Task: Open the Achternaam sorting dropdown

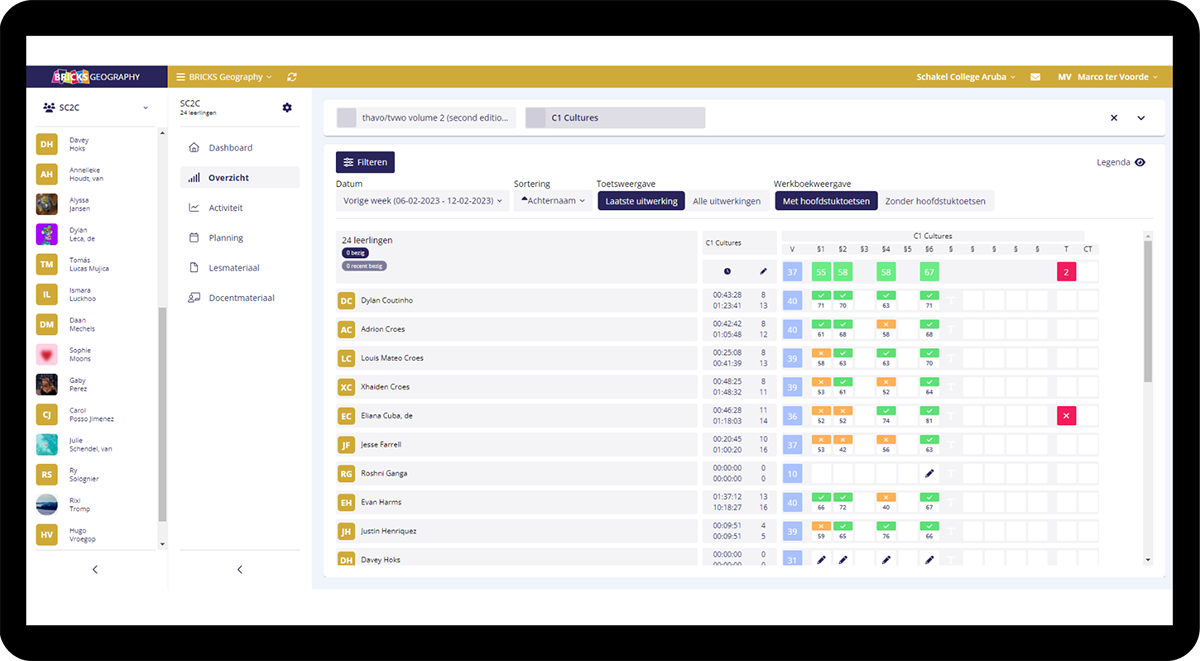Action: click(555, 201)
